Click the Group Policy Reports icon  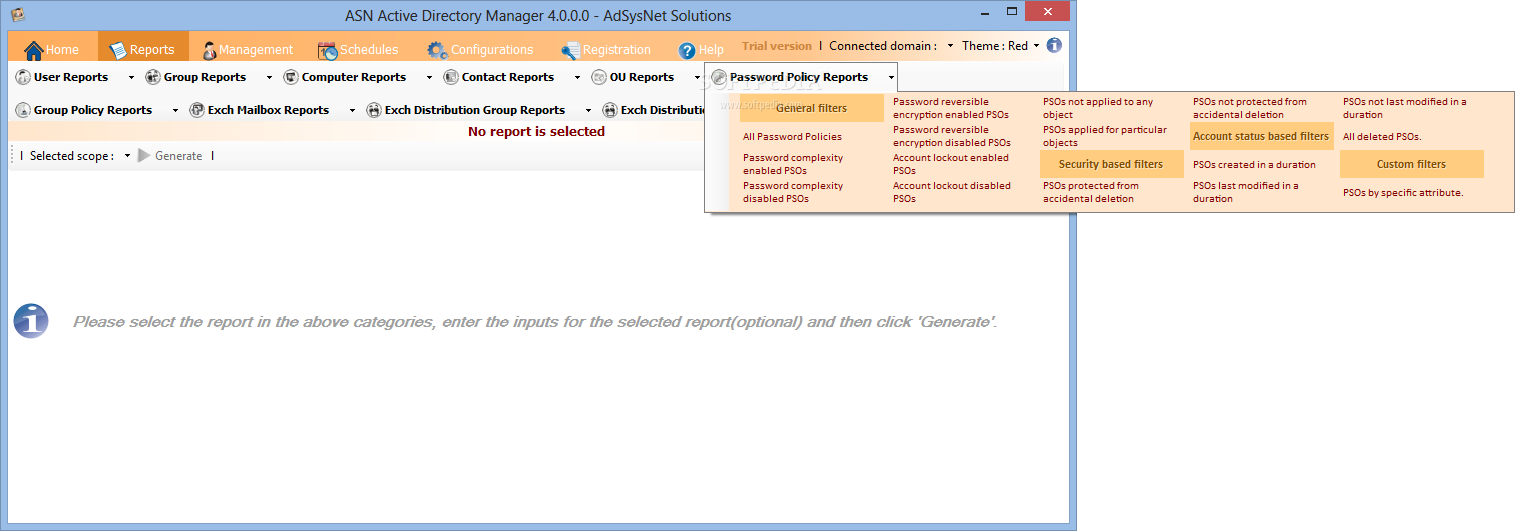pos(23,110)
